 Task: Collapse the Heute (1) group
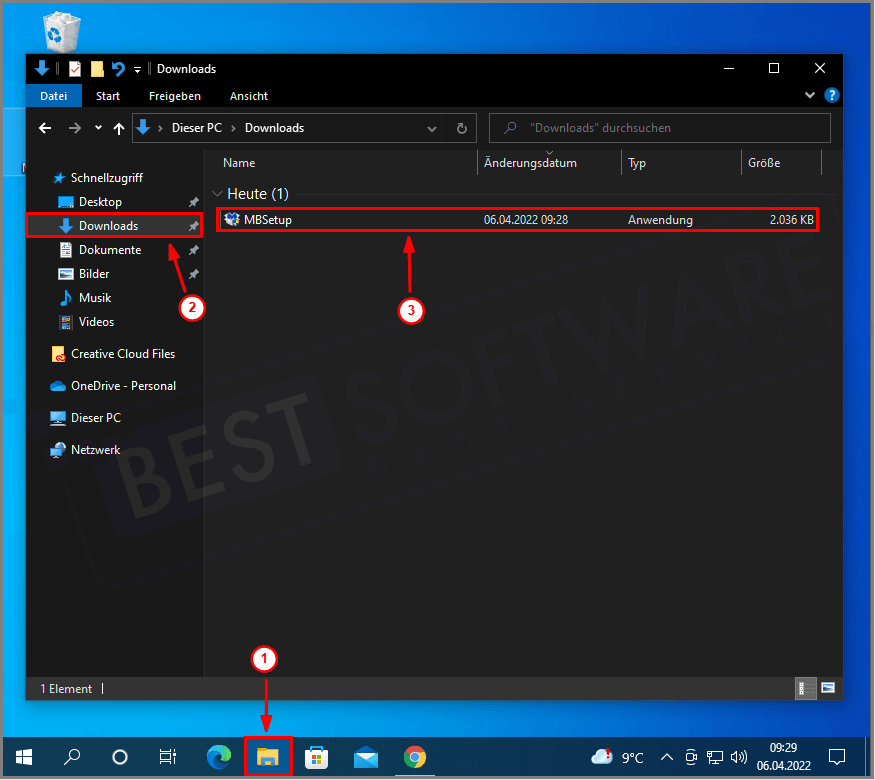tap(217, 193)
